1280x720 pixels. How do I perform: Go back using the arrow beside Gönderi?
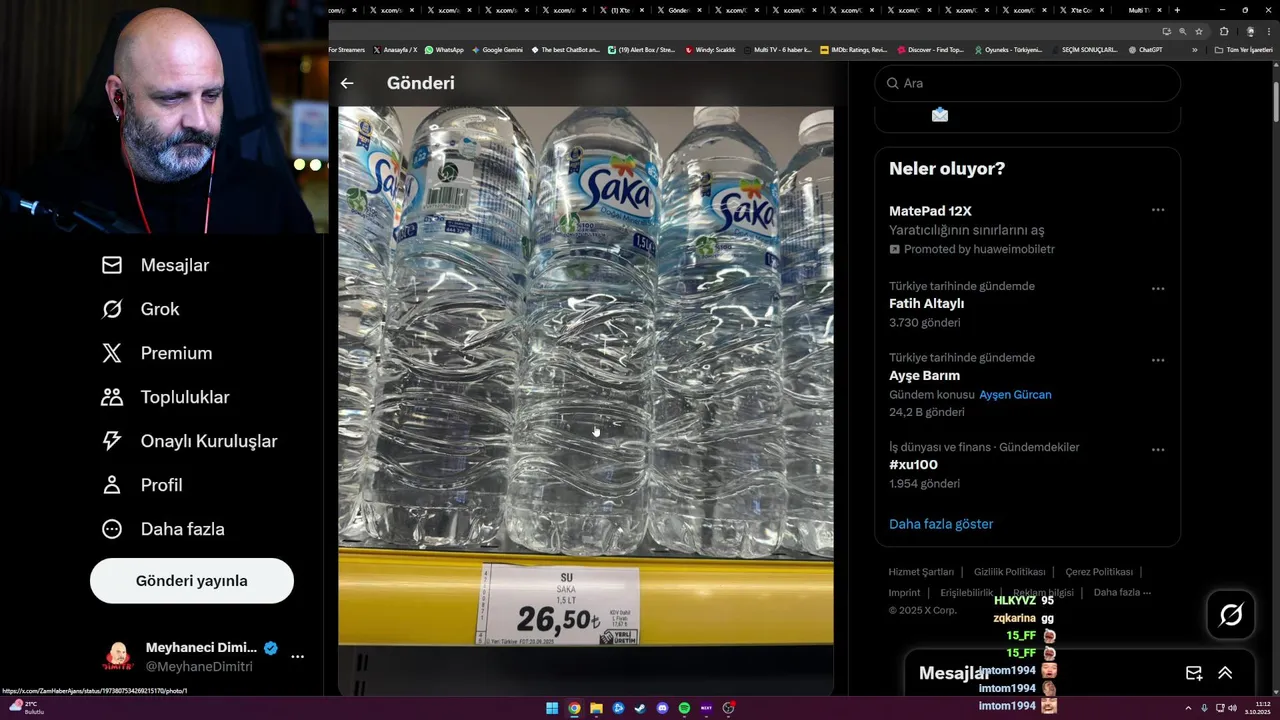[x=347, y=83]
